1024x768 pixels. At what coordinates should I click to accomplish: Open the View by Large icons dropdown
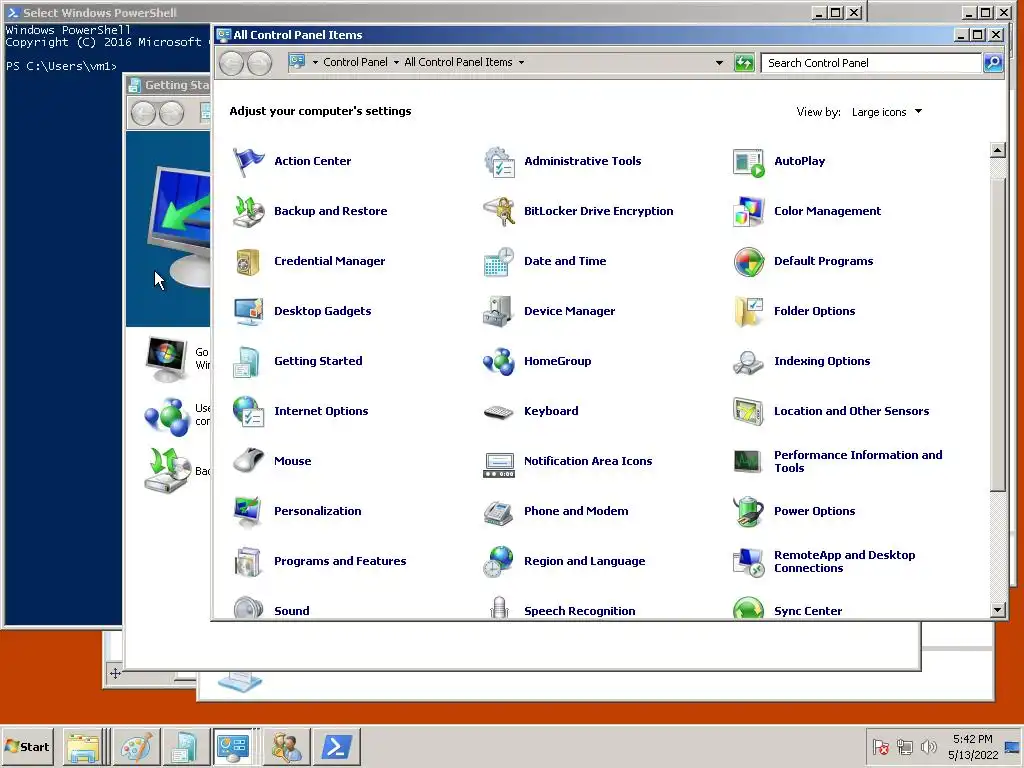point(887,112)
